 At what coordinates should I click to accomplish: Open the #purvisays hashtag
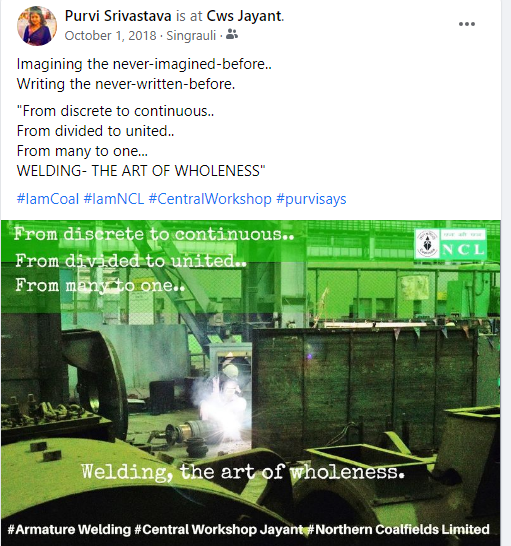[311, 199]
